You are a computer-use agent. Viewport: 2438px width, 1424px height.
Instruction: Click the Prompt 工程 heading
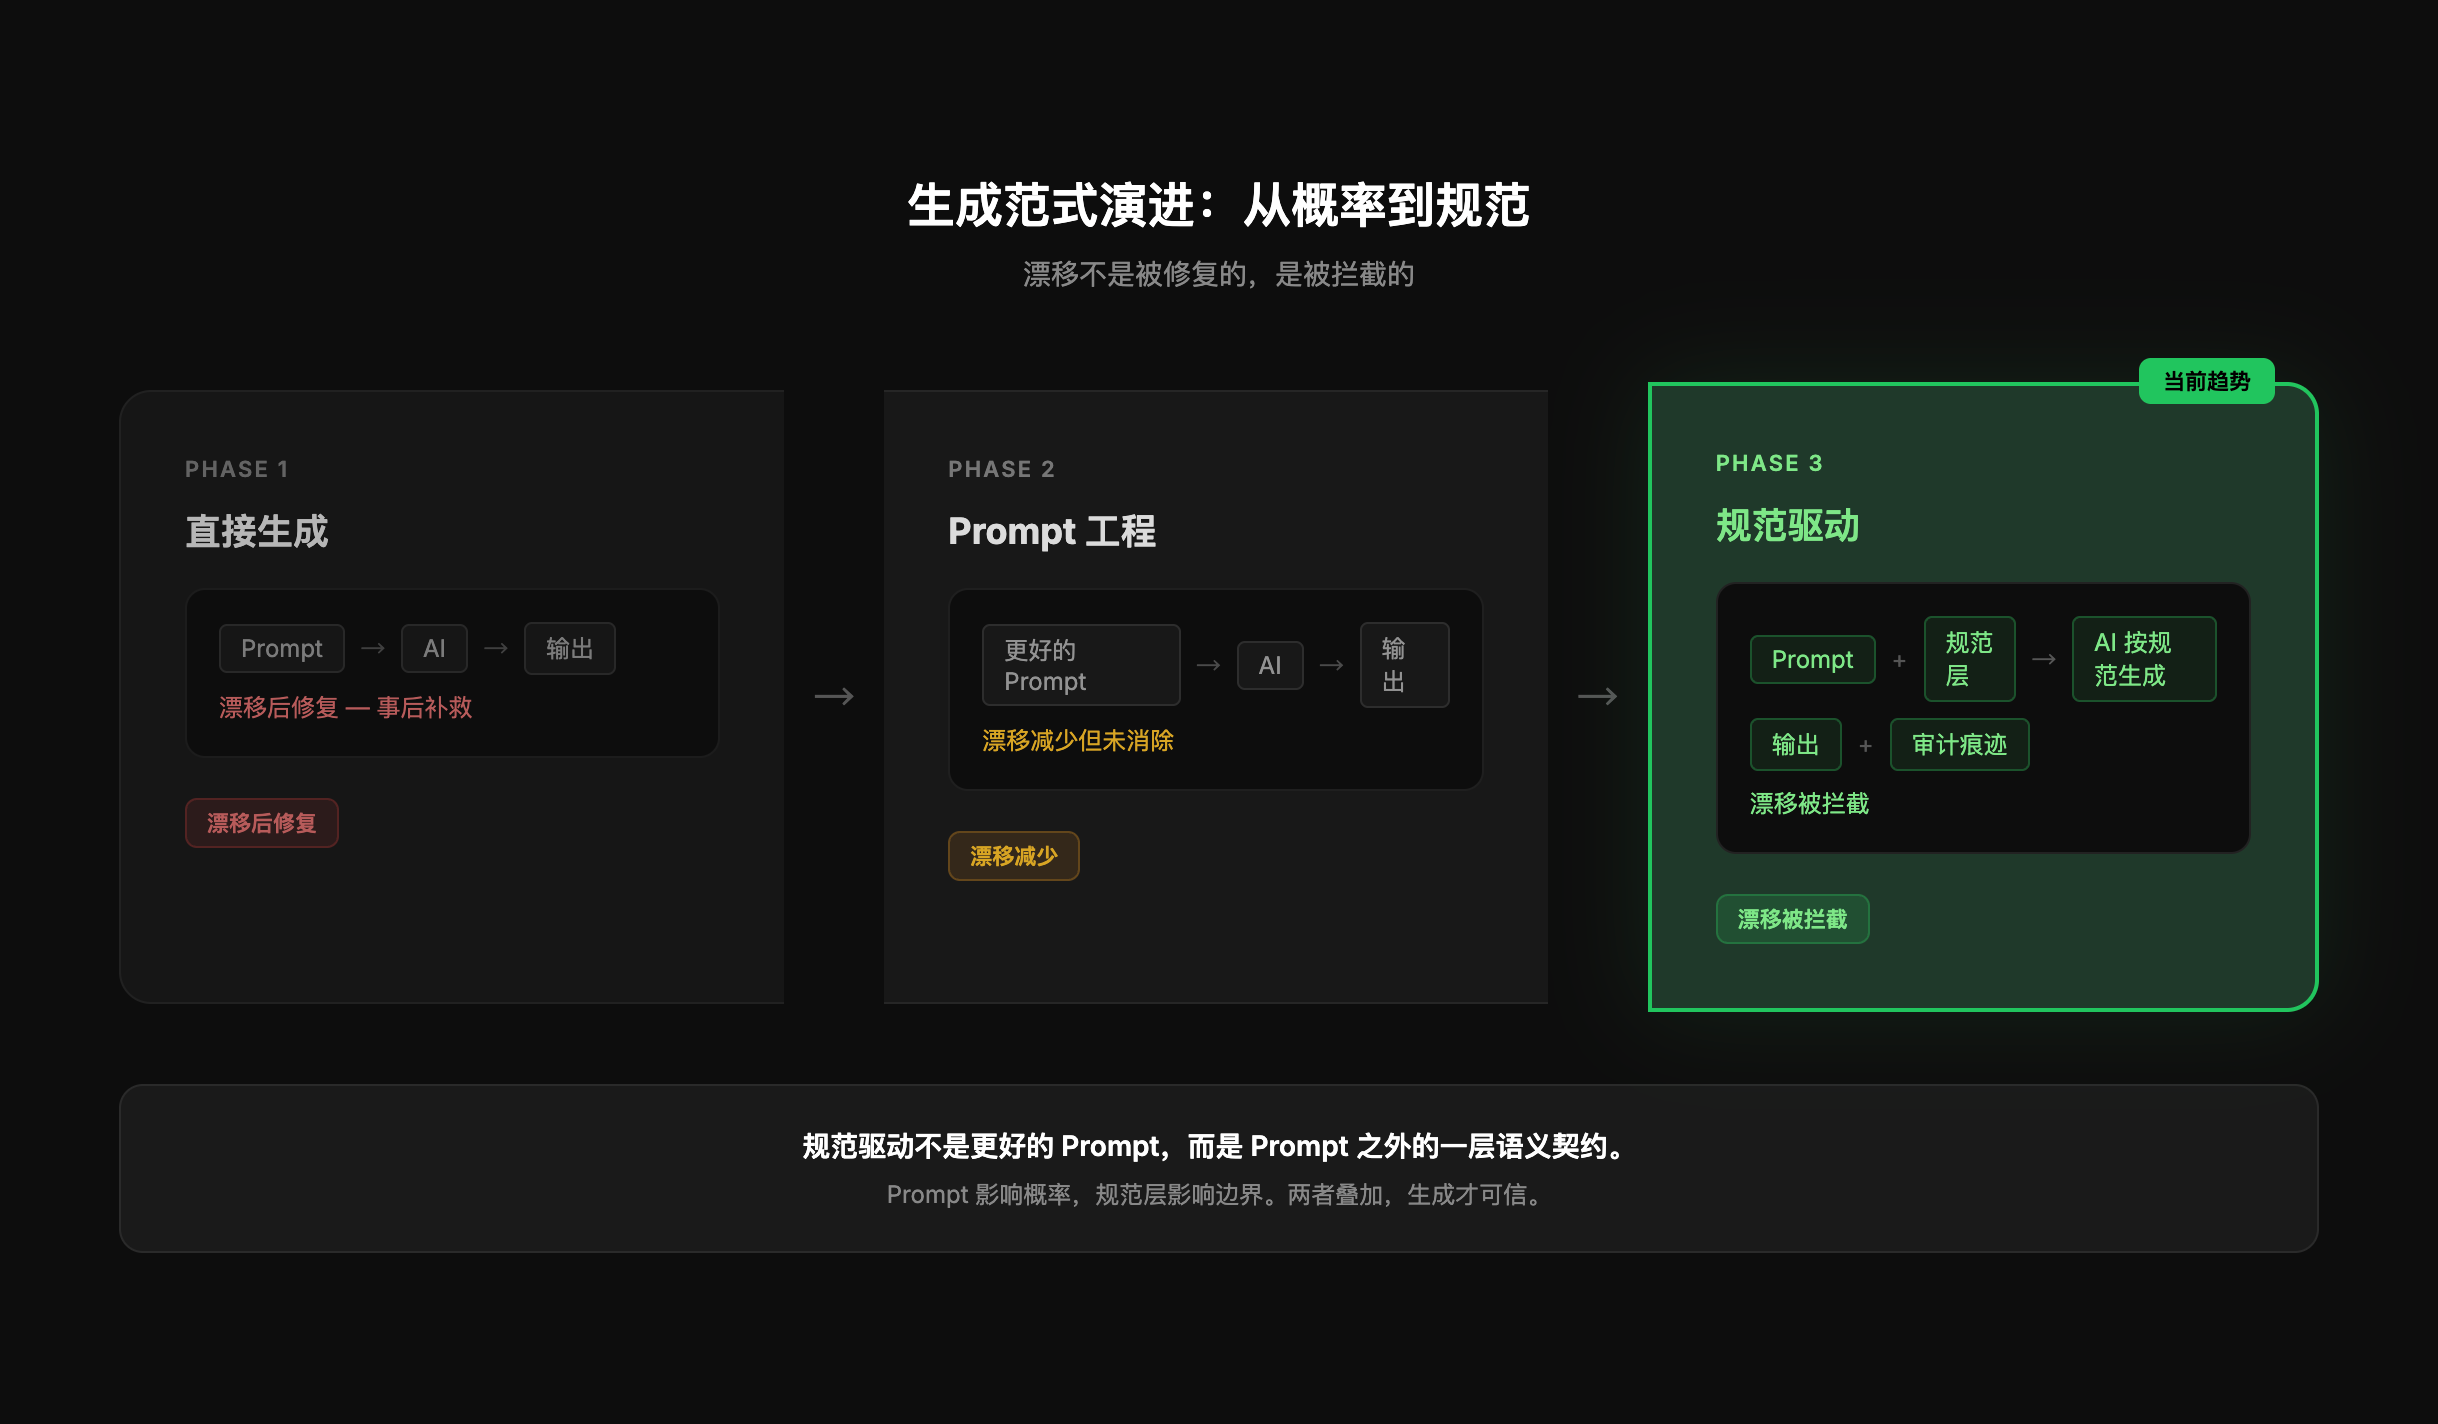(x=1051, y=531)
